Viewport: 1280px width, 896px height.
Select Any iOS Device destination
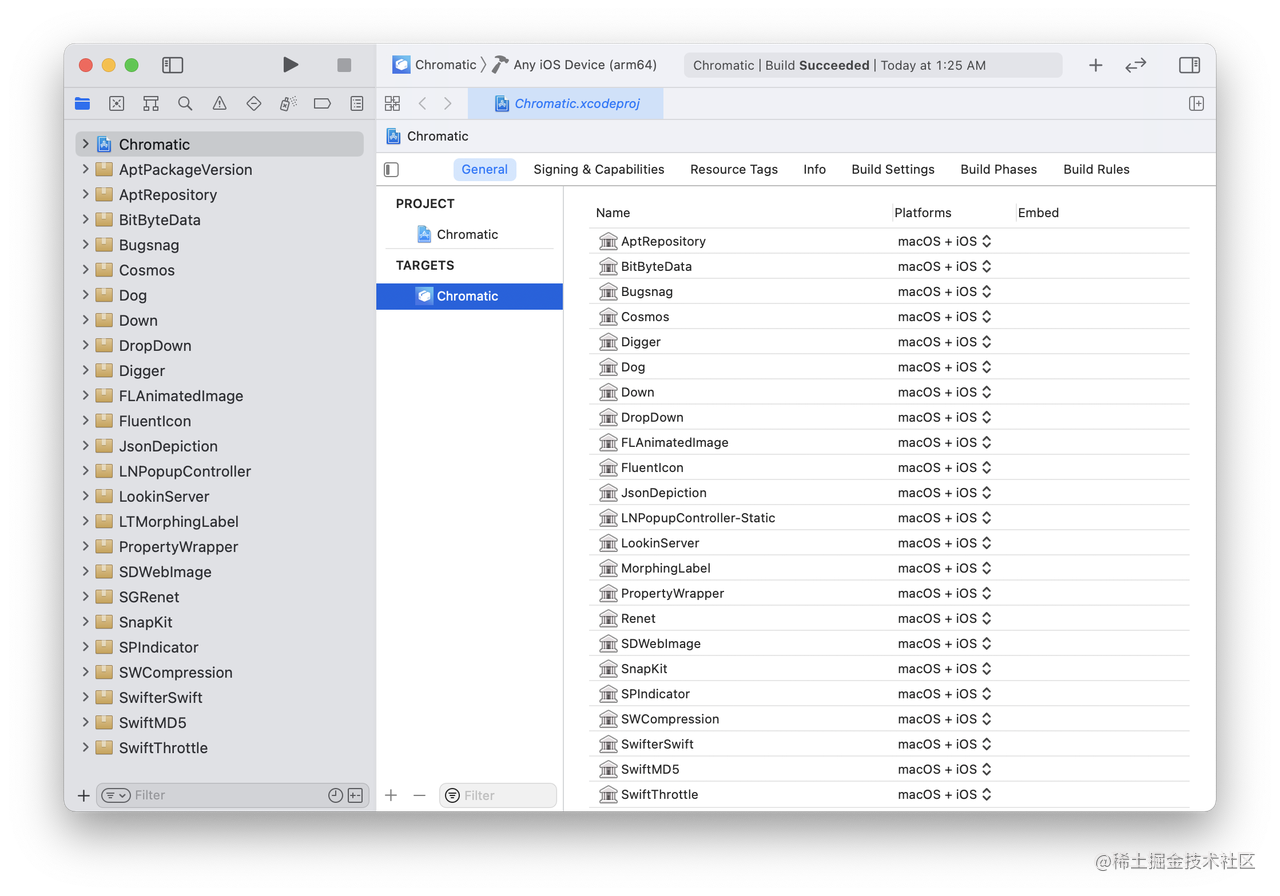(x=574, y=65)
